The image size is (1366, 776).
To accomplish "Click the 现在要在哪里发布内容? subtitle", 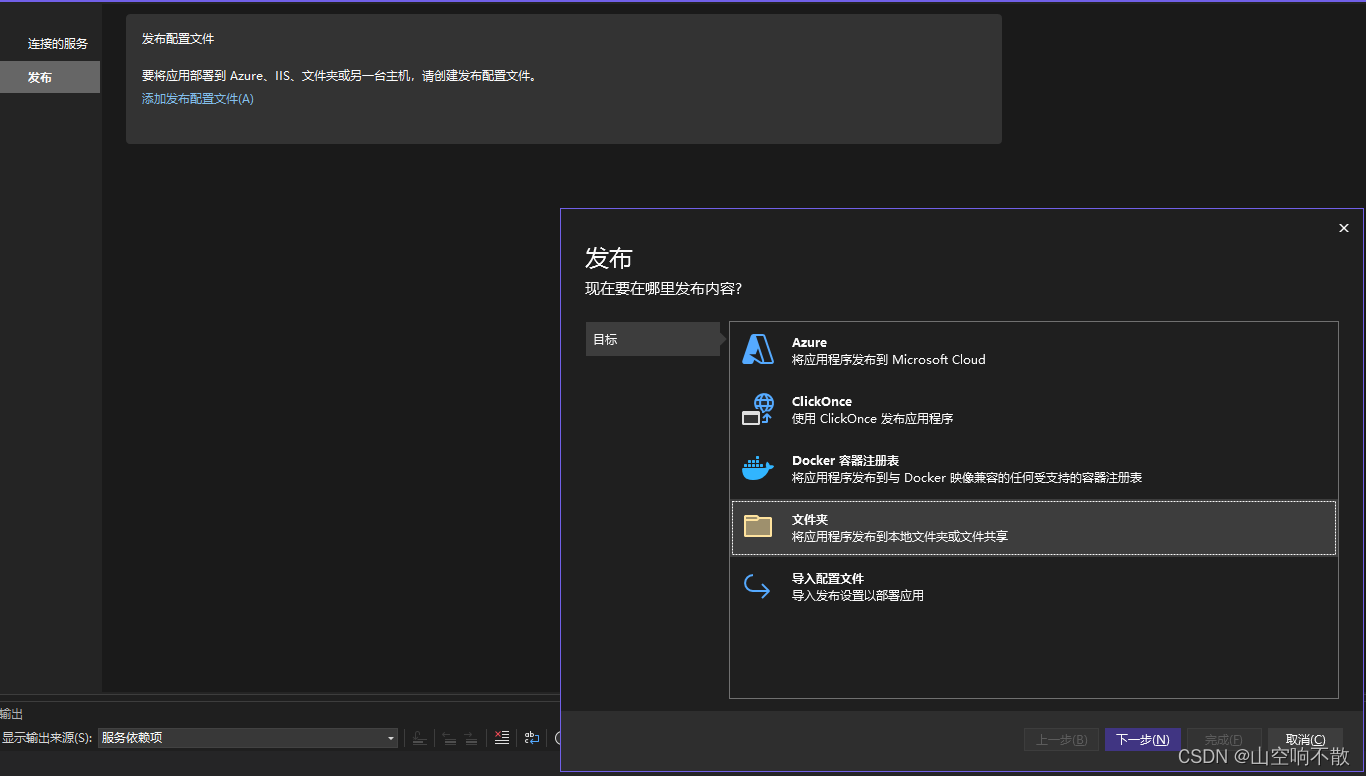I will (x=663, y=289).
